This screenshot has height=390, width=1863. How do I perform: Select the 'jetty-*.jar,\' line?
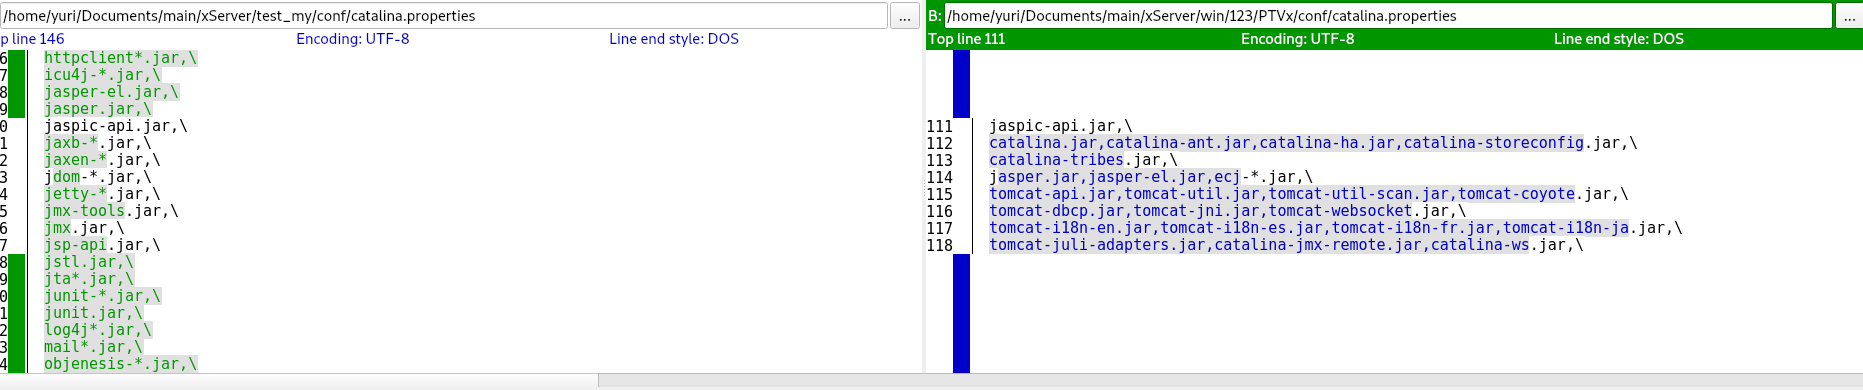pyautogui.click(x=102, y=194)
